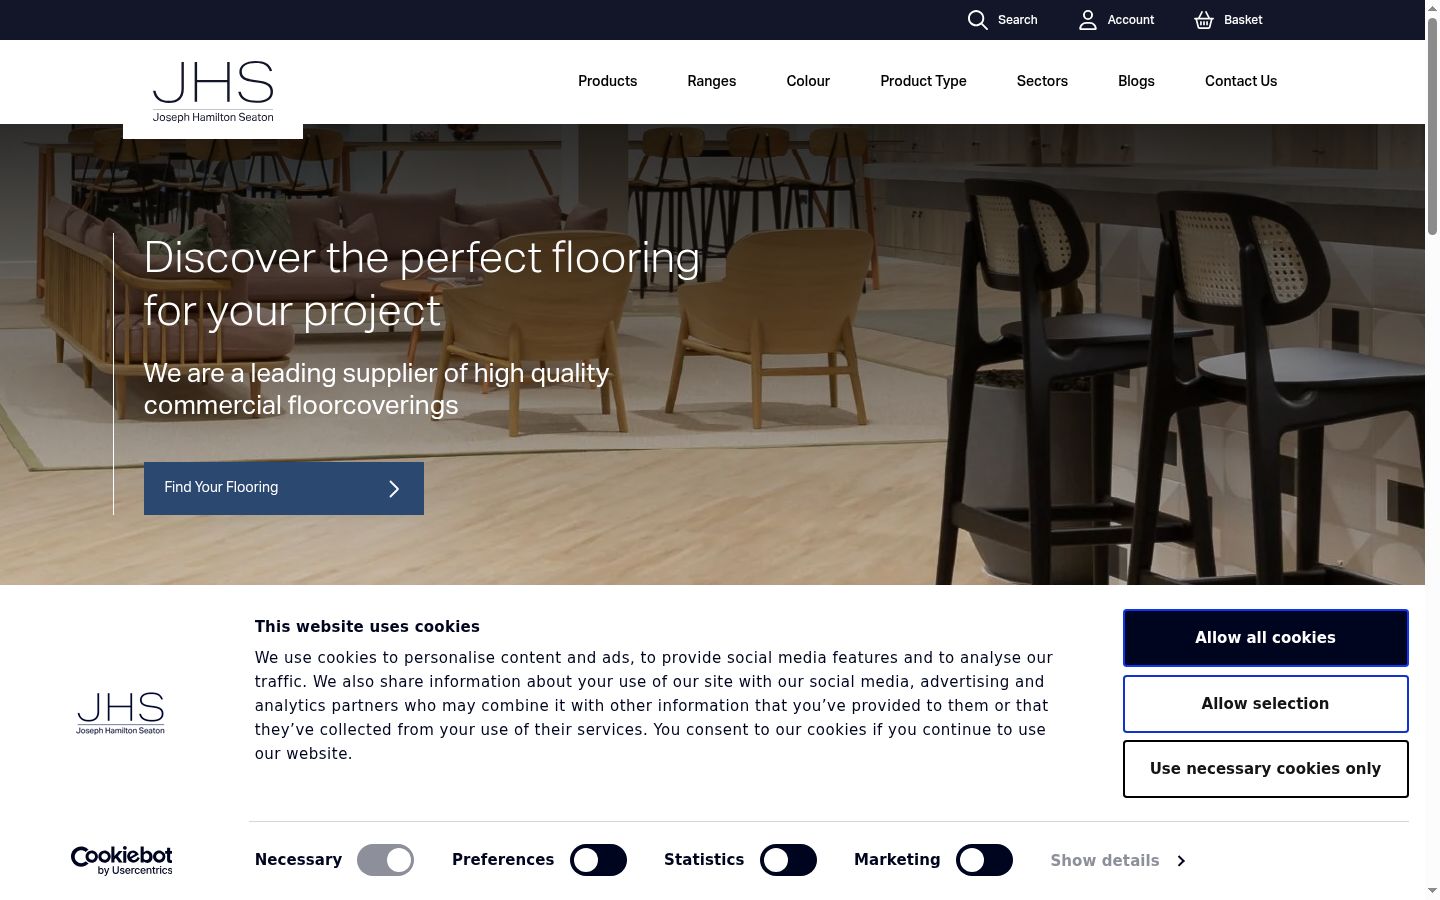The width and height of the screenshot is (1440, 900).
Task: Click the Find Your Flooring button
Action: 284,488
